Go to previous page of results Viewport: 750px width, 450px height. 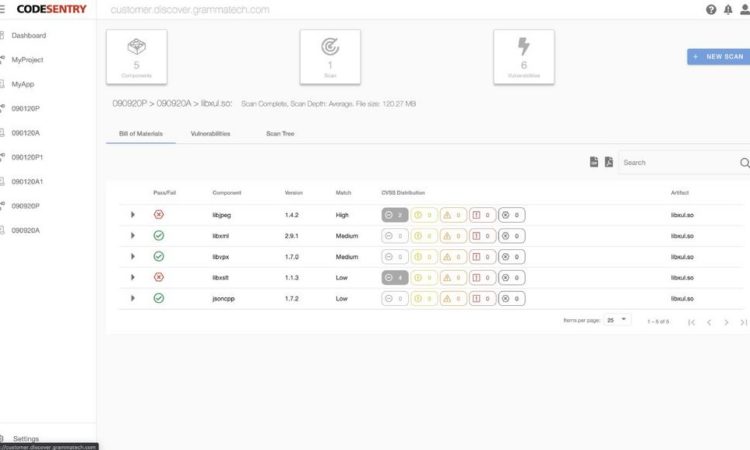click(709, 322)
